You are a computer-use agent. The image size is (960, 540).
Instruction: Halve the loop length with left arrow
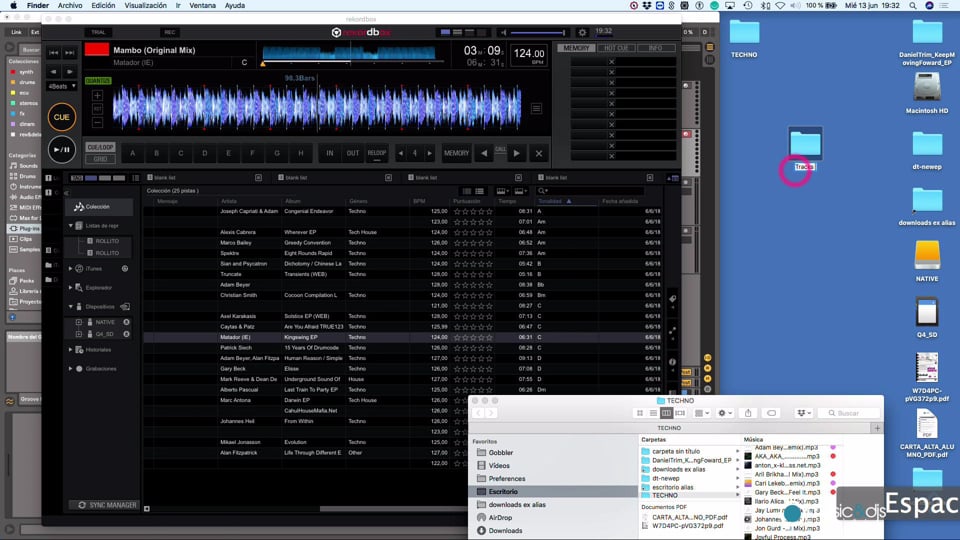pyautogui.click(x=401, y=153)
